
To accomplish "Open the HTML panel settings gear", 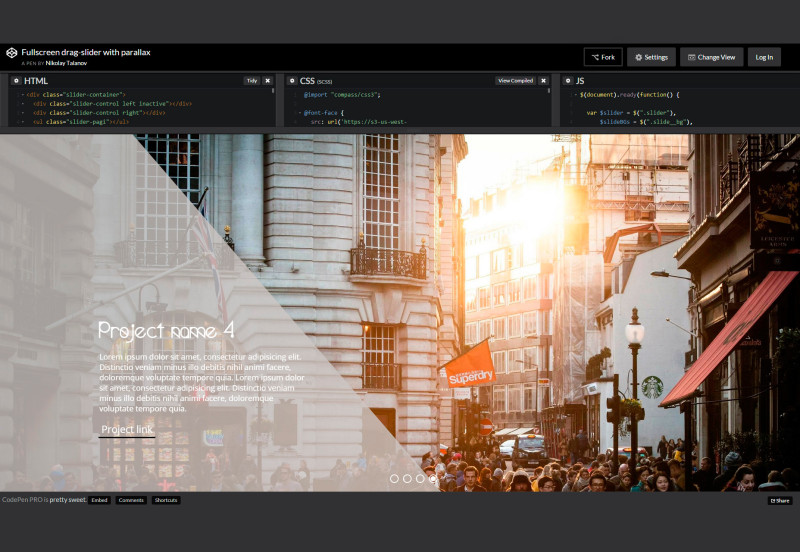I will (16, 80).
